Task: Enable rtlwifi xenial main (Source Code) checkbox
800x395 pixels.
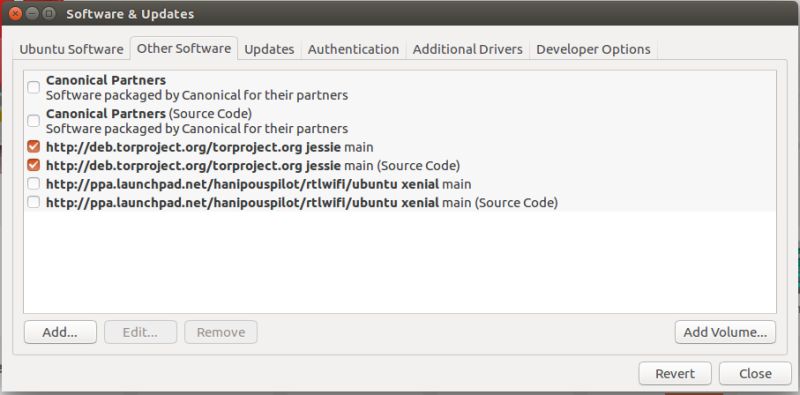Action: point(33,203)
